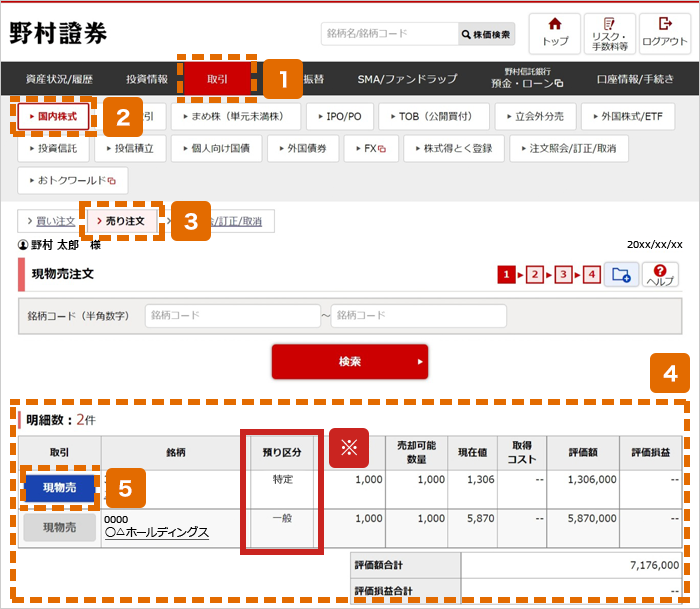This screenshot has width=700, height=609.
Task: Click 現在値 column header
Action: (x=472, y=452)
